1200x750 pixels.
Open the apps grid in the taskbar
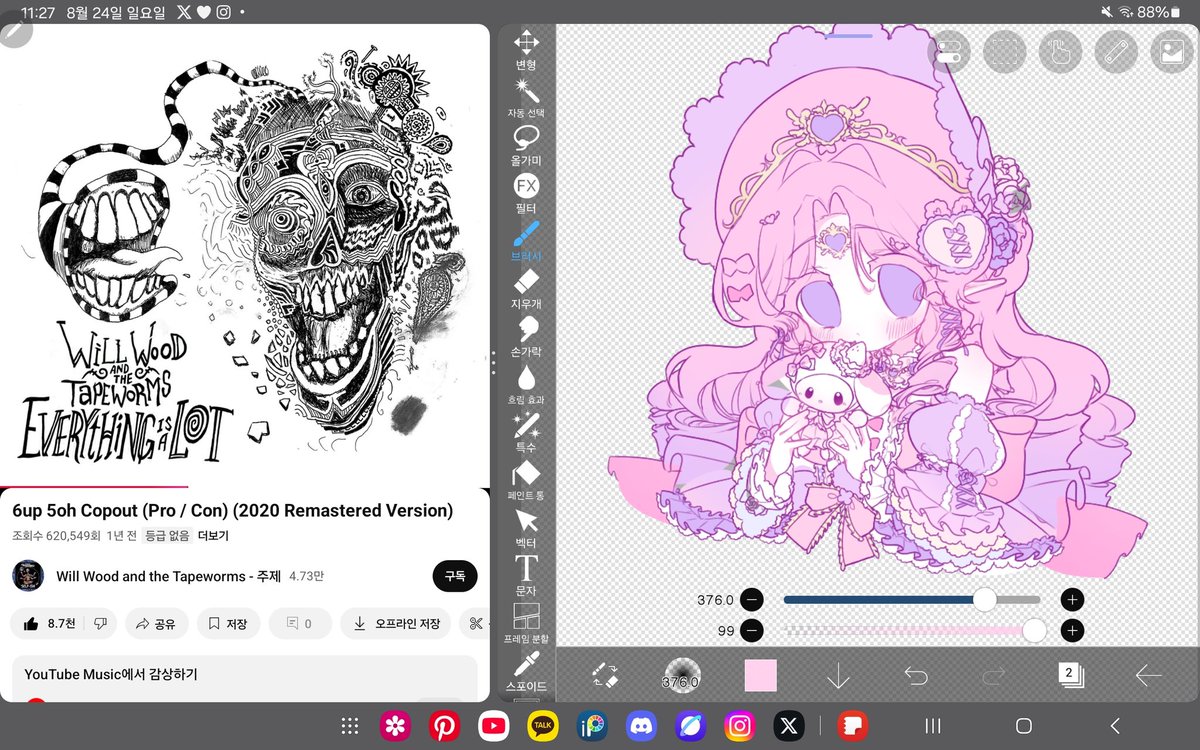coord(349,726)
